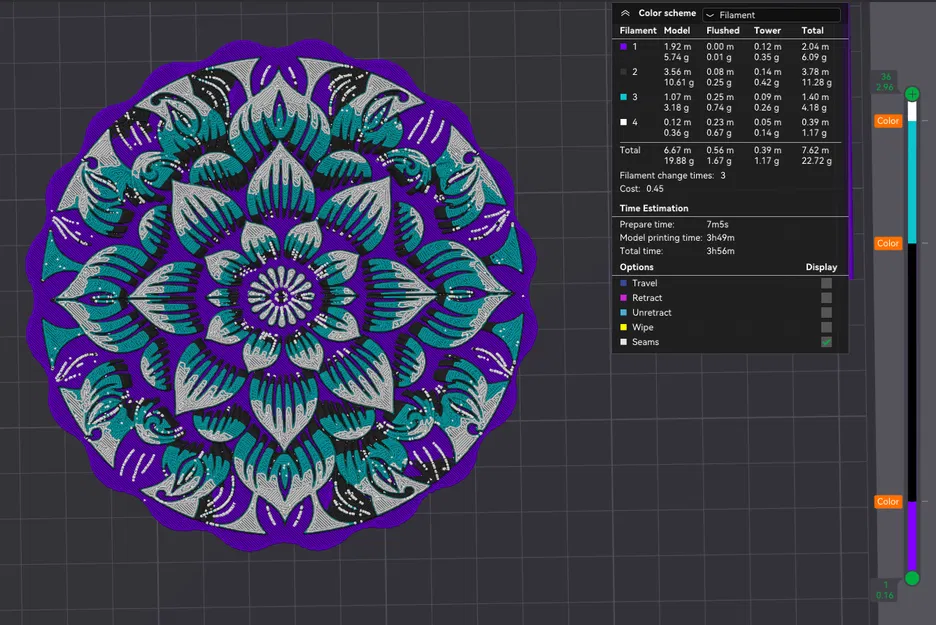
Task: Click the middle orange Color marker on the slider
Action: click(x=887, y=243)
